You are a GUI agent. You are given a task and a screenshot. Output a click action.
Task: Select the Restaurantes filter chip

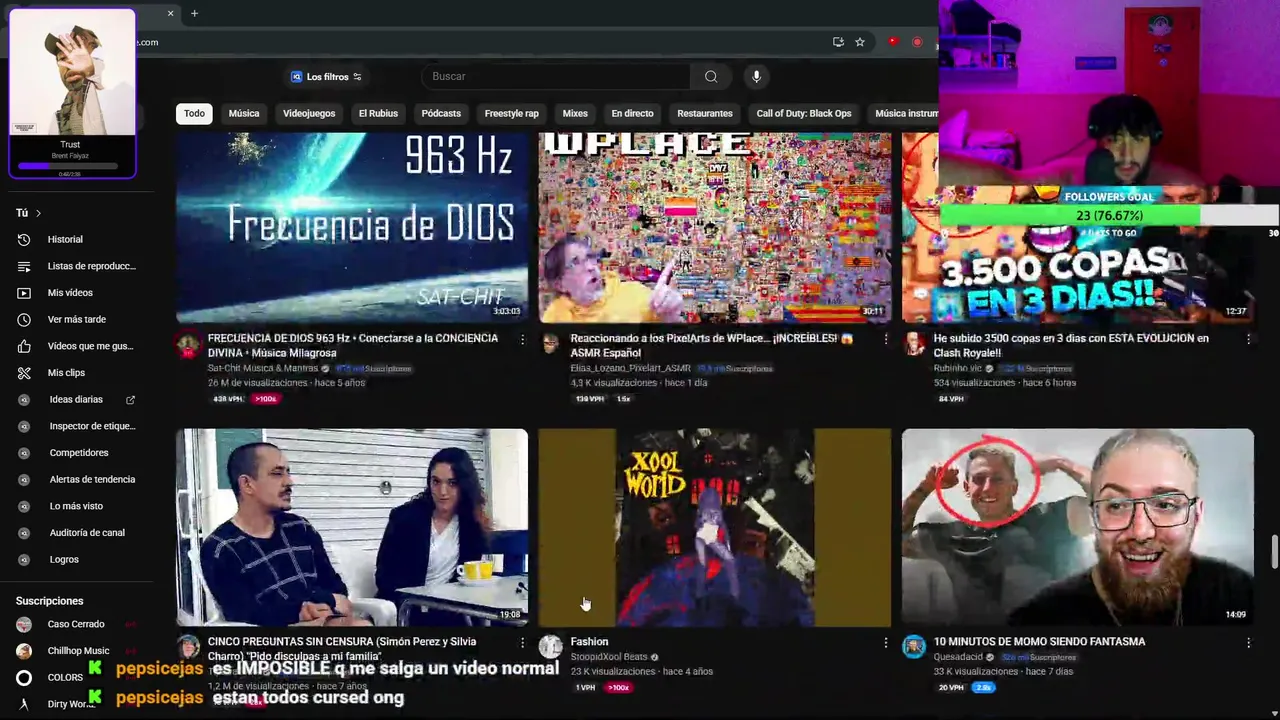coord(704,113)
